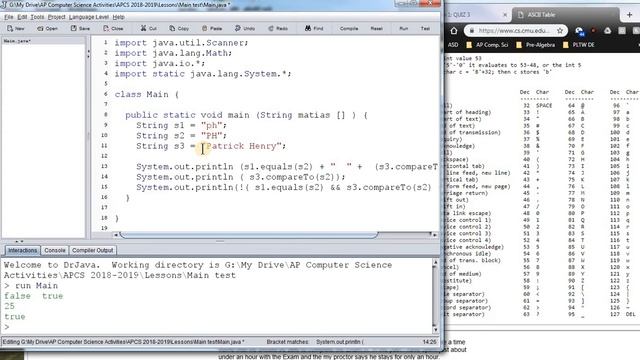Image resolution: width=640 pixels, height=360 pixels.
Task: Click the Redo toolbar button
Action: tap(278, 29)
